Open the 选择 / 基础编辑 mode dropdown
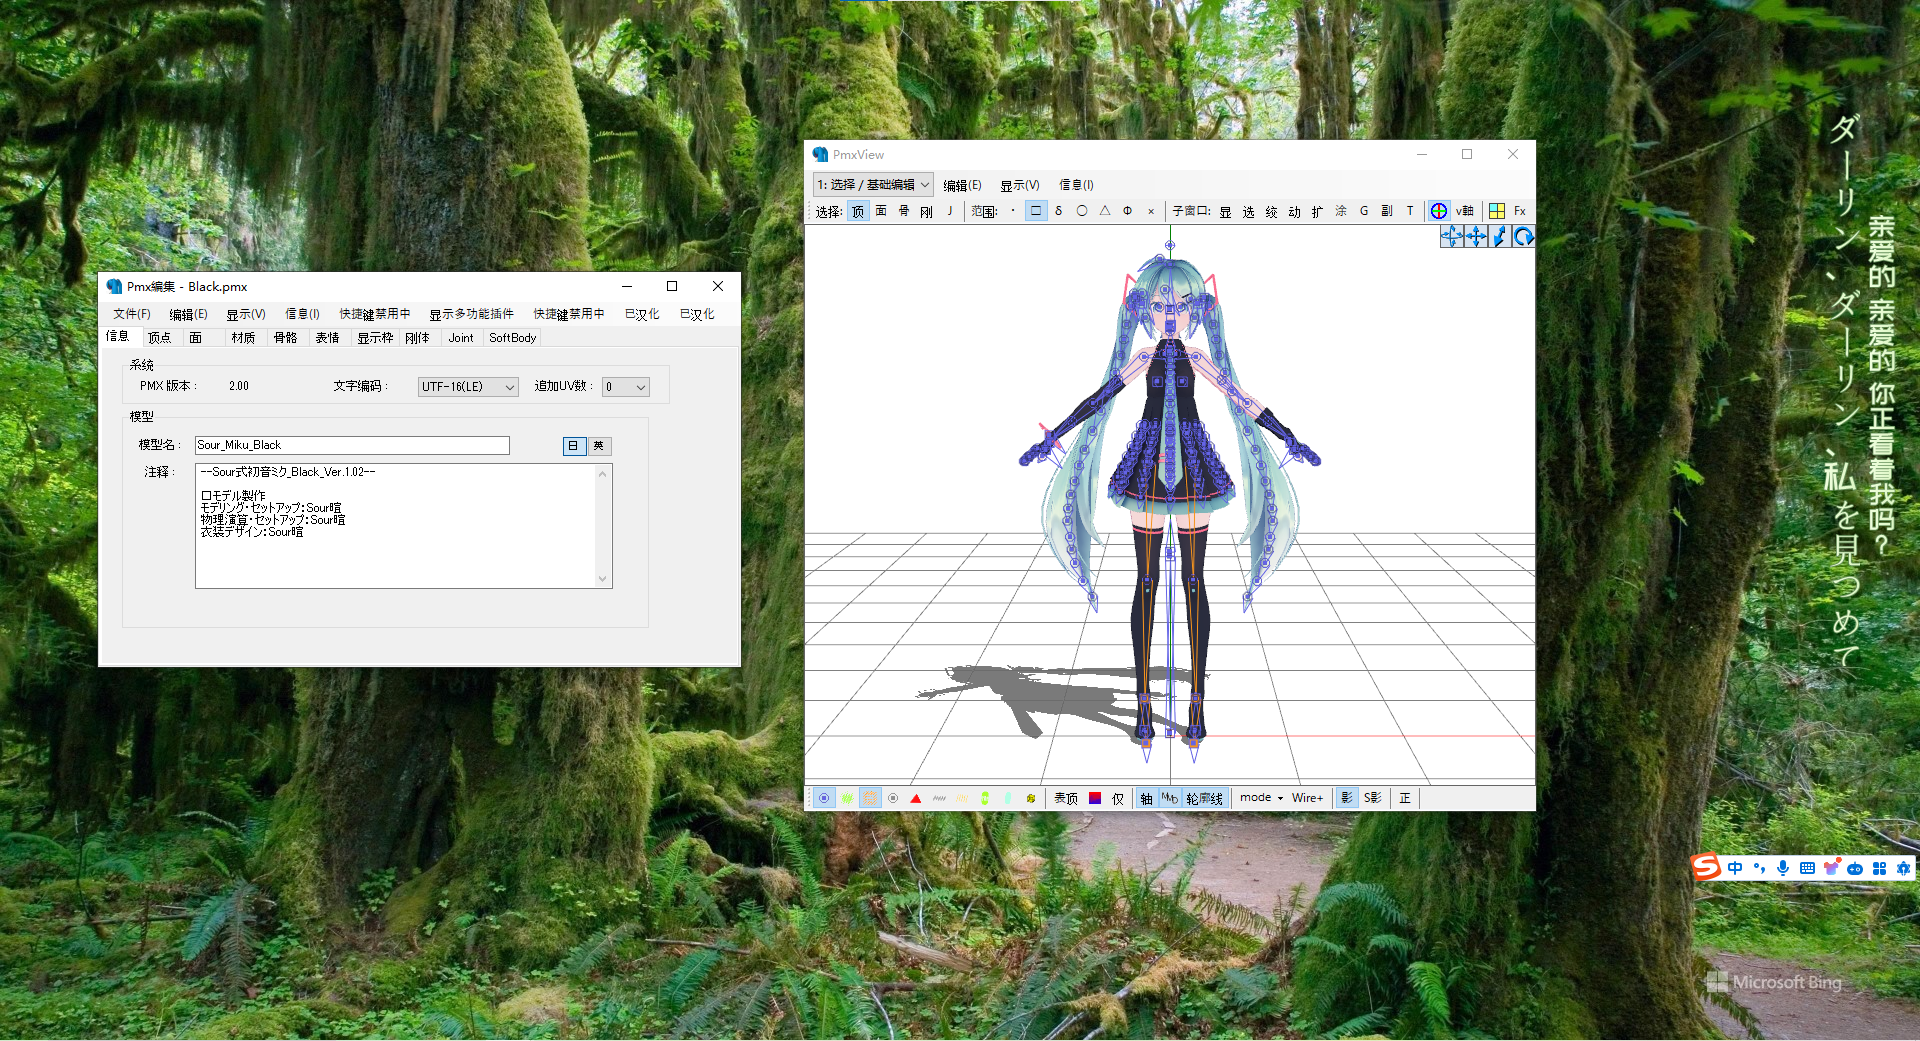Image resolution: width=1920 pixels, height=1041 pixels. pos(873,185)
